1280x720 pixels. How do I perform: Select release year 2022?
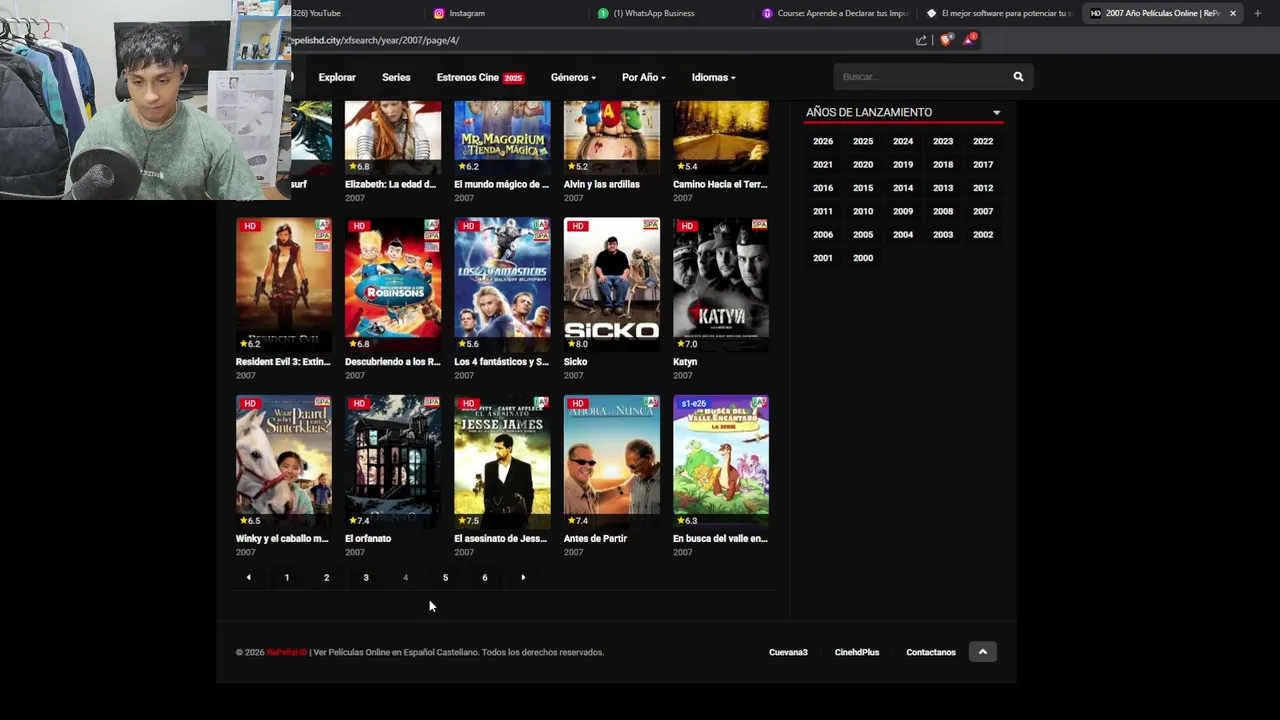[x=983, y=141]
